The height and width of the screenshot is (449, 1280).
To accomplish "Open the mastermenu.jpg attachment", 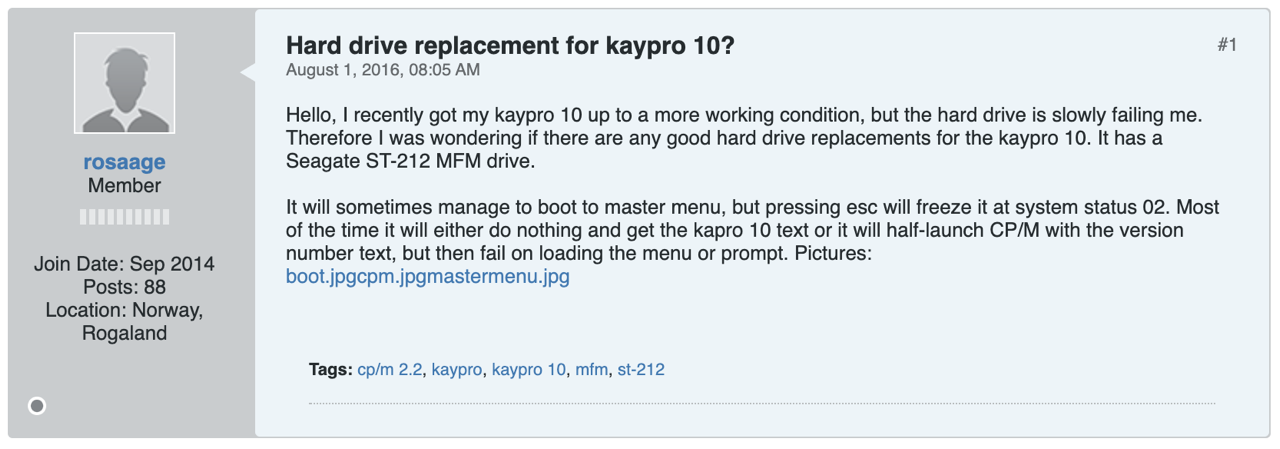I will click(x=498, y=277).
